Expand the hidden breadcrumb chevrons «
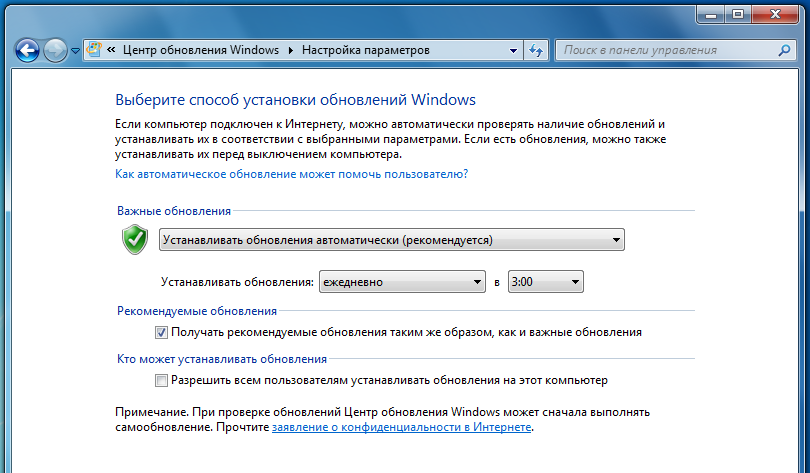 coord(111,50)
